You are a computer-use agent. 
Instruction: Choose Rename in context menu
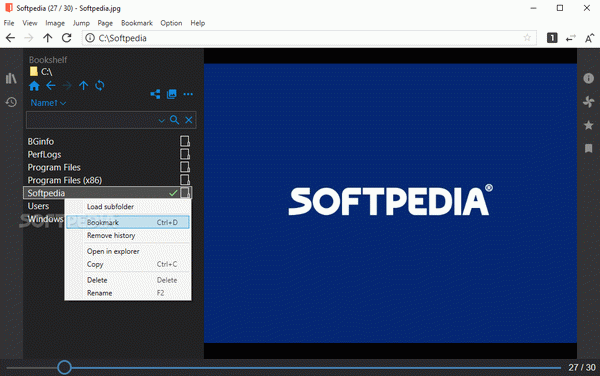pyautogui.click(x=128, y=293)
